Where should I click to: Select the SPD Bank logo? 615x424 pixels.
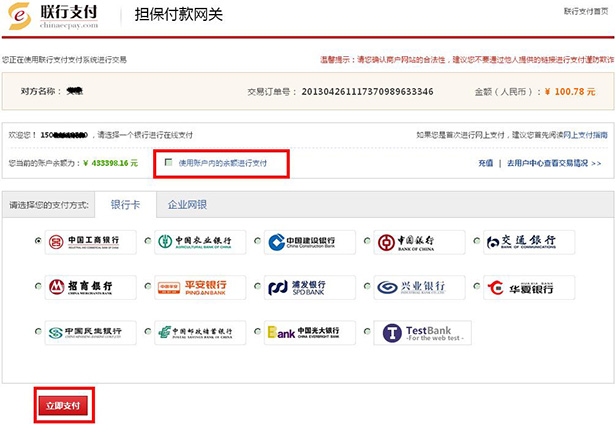pos(310,288)
